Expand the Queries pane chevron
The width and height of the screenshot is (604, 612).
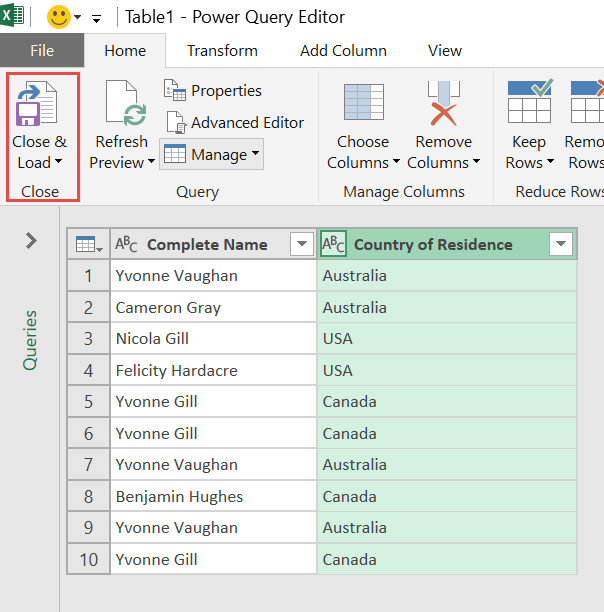point(31,240)
